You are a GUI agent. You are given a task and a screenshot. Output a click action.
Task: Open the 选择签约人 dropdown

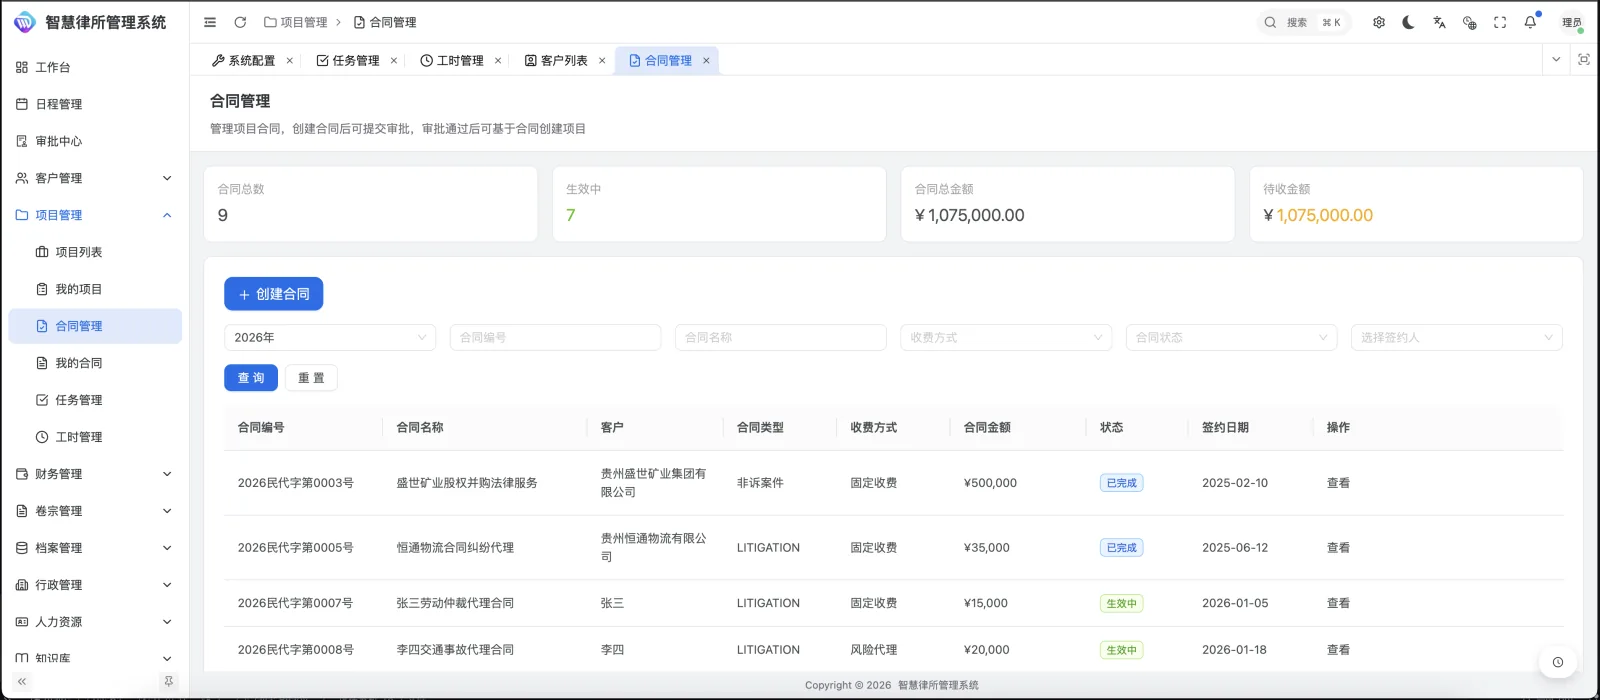click(1457, 338)
